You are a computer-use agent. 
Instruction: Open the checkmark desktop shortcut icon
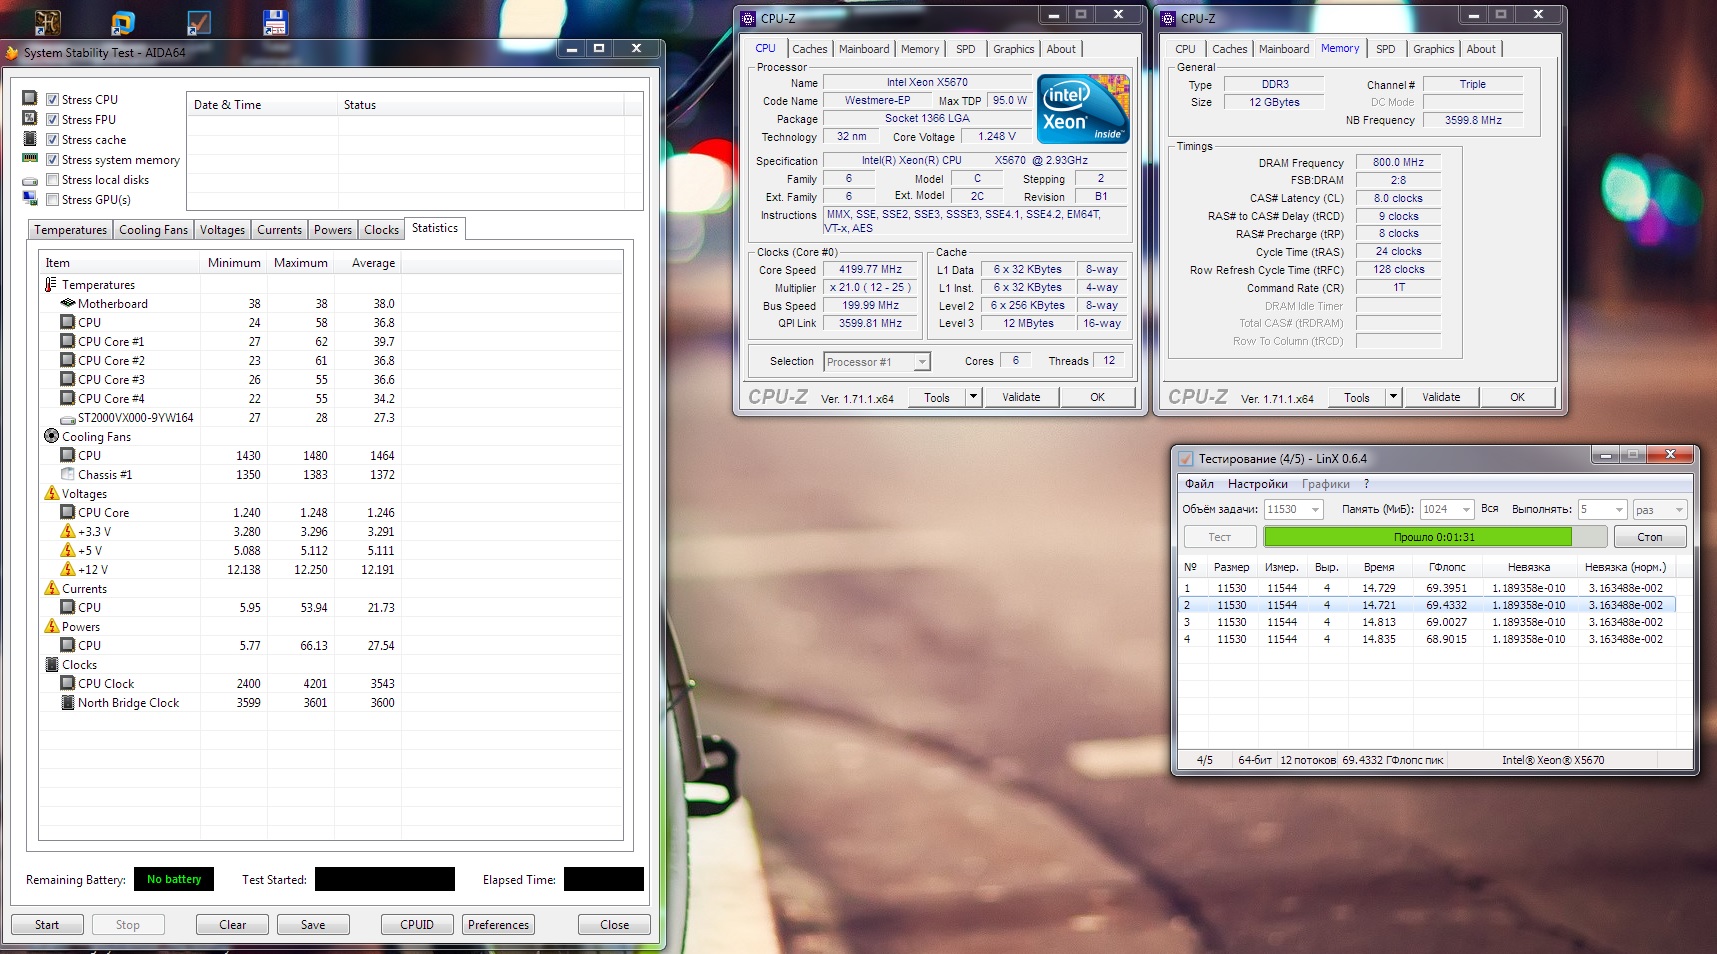click(x=199, y=22)
